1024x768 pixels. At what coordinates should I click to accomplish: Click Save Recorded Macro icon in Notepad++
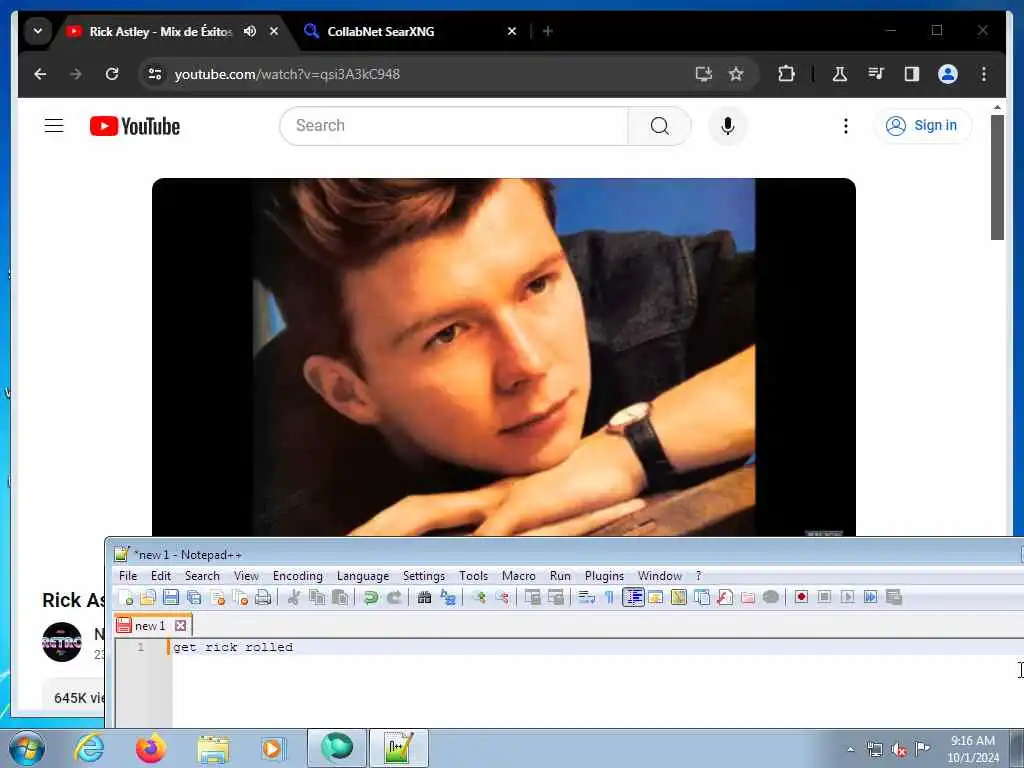(893, 597)
